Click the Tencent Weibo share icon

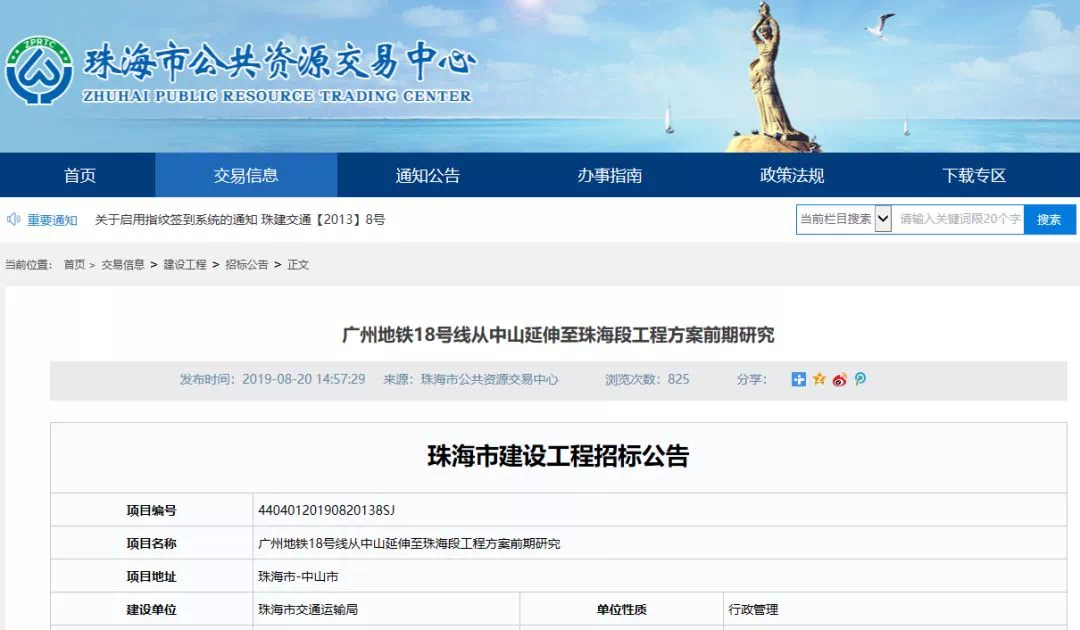point(860,379)
